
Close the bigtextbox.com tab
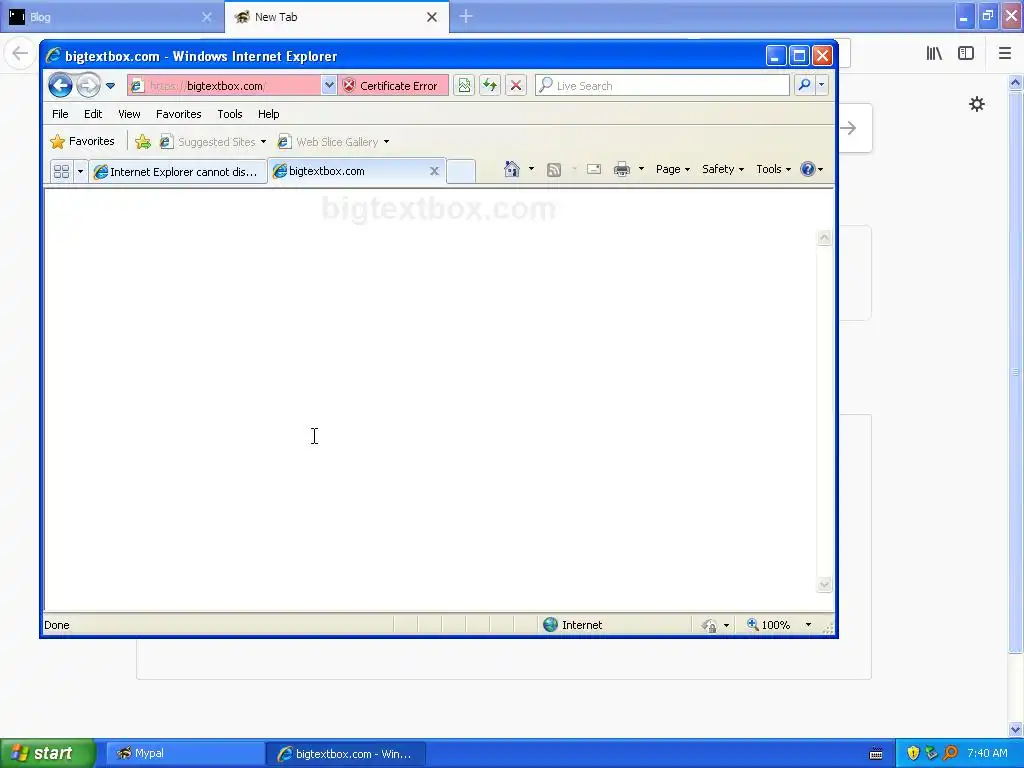coord(434,171)
